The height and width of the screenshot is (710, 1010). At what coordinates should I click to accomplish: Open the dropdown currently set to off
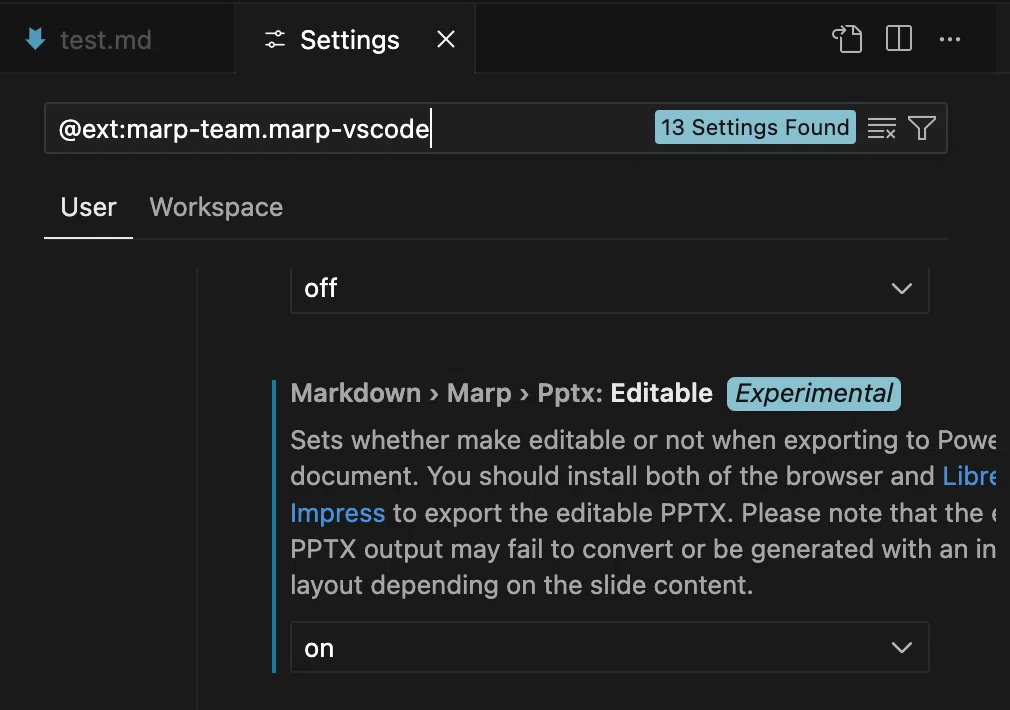point(609,289)
